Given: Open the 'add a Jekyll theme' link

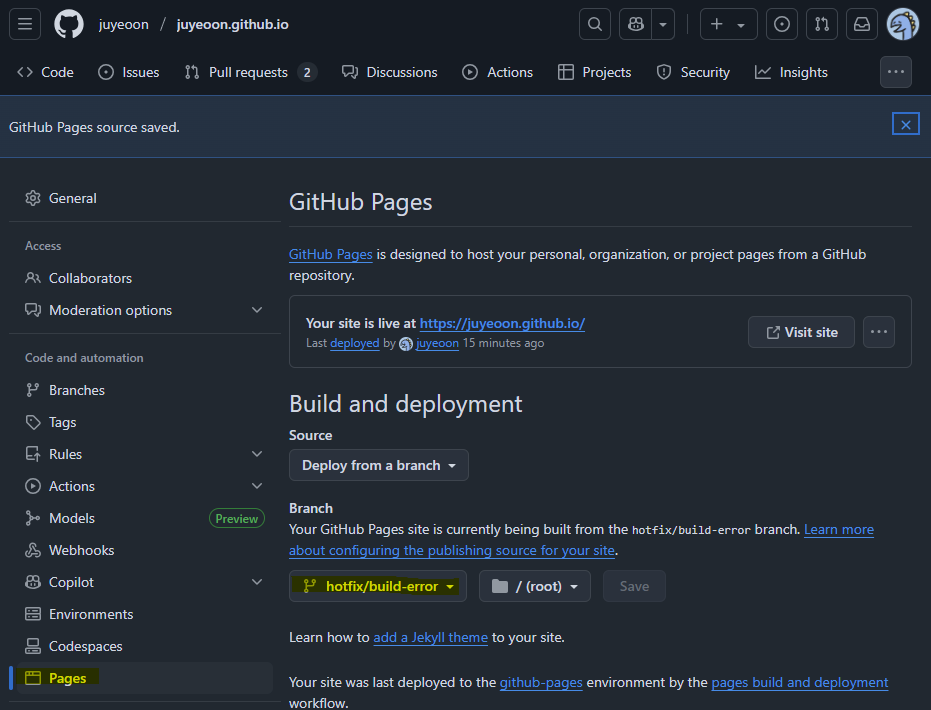Looking at the screenshot, I should coord(430,638).
